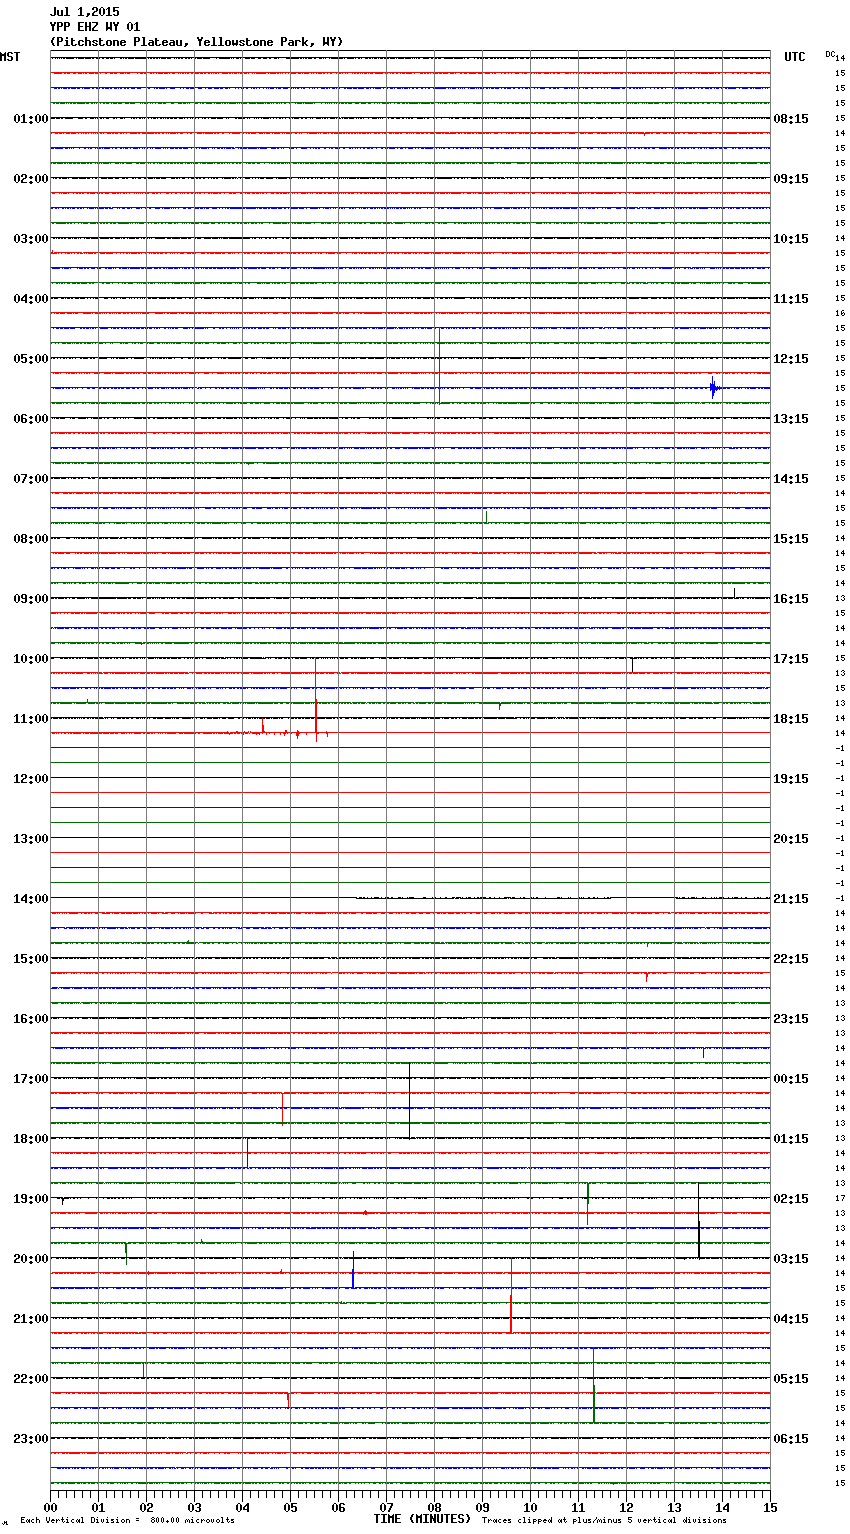Click the 13:15 UTC time label

click(791, 419)
